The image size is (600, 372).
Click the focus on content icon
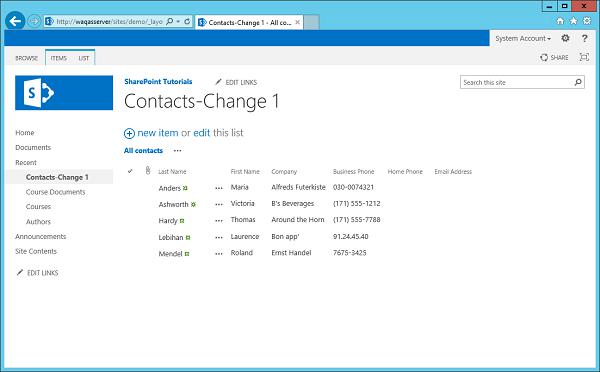584,57
